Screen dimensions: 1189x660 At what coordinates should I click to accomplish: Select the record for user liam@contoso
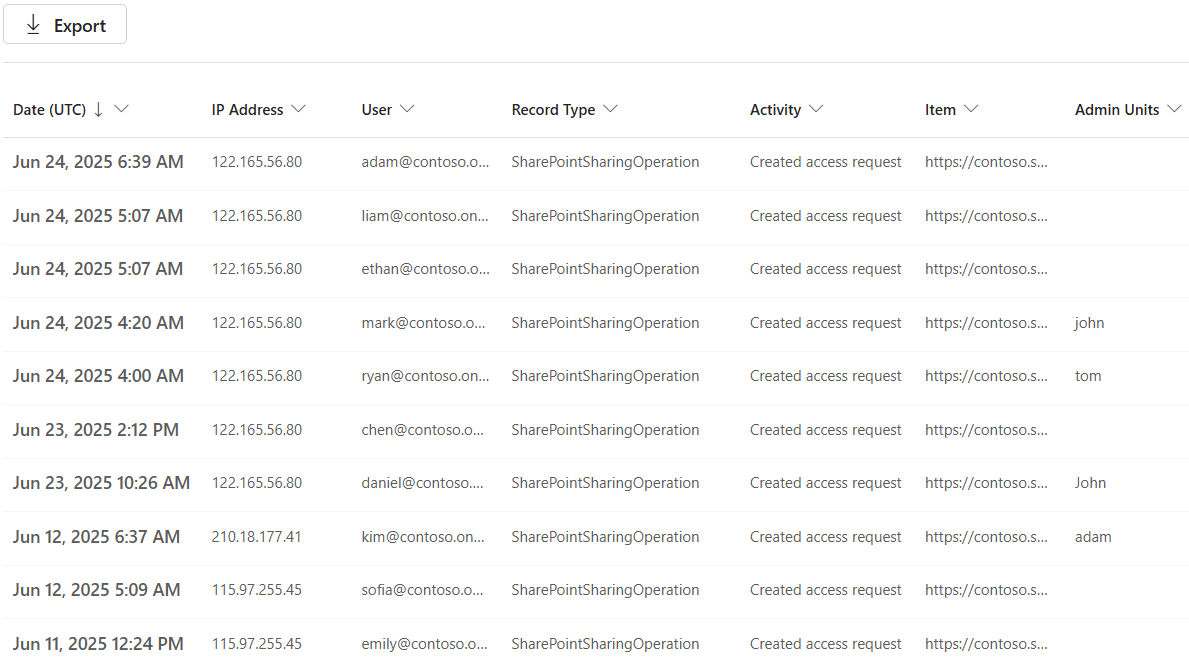click(x=423, y=215)
